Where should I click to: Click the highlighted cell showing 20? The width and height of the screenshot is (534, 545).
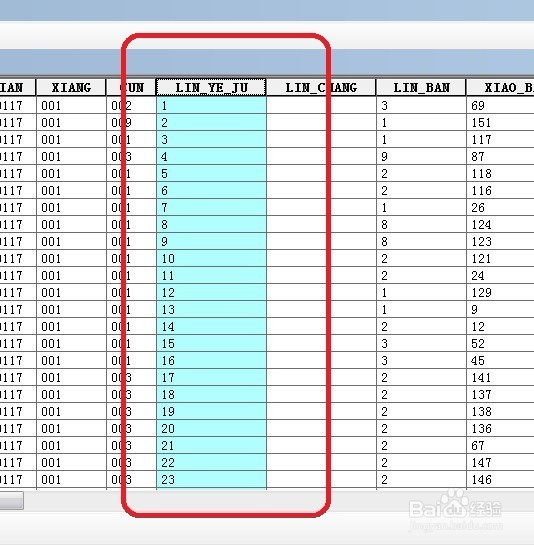tap(211, 429)
